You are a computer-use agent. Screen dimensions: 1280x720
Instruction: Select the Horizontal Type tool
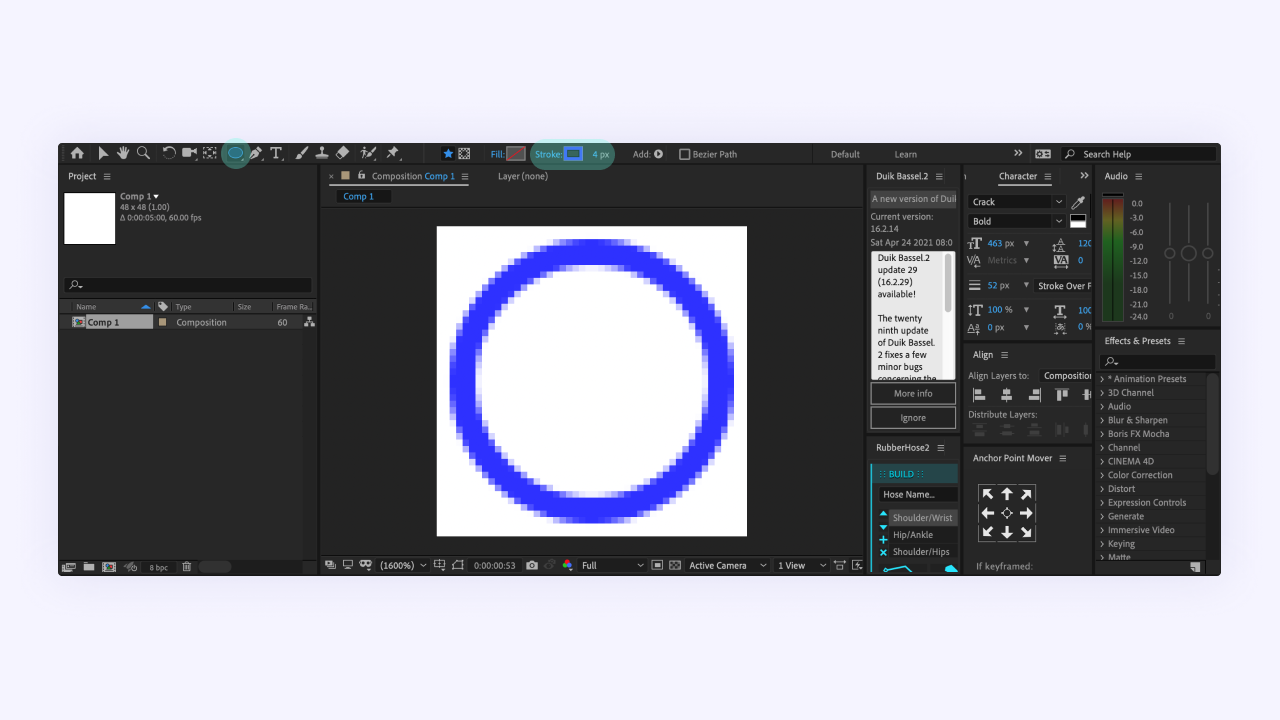(277, 154)
